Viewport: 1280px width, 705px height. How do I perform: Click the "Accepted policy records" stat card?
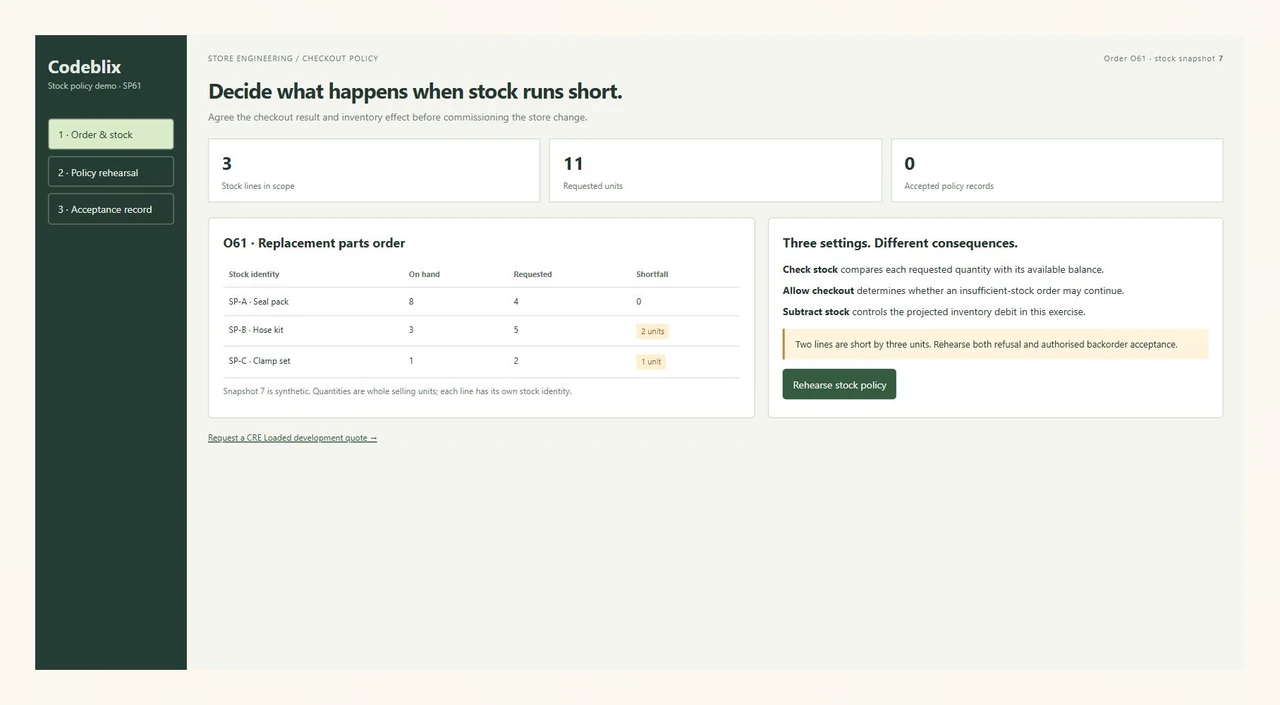click(x=1057, y=171)
